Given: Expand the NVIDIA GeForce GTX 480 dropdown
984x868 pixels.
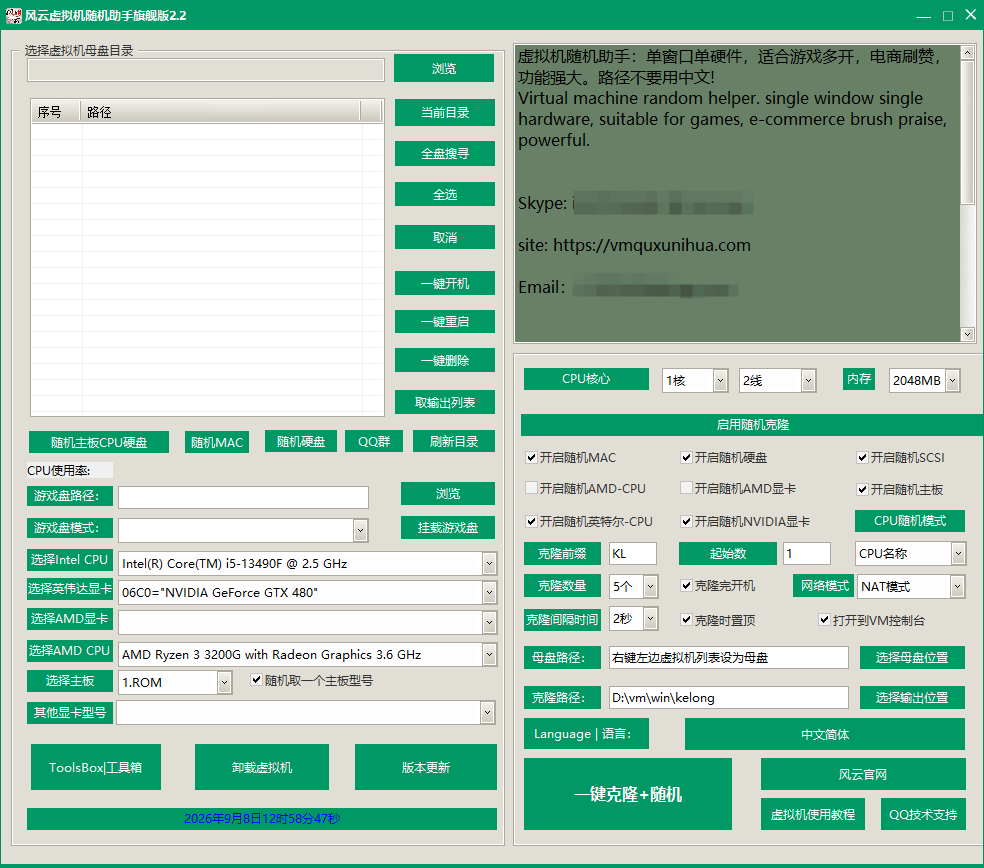Looking at the screenshot, I should pos(489,592).
